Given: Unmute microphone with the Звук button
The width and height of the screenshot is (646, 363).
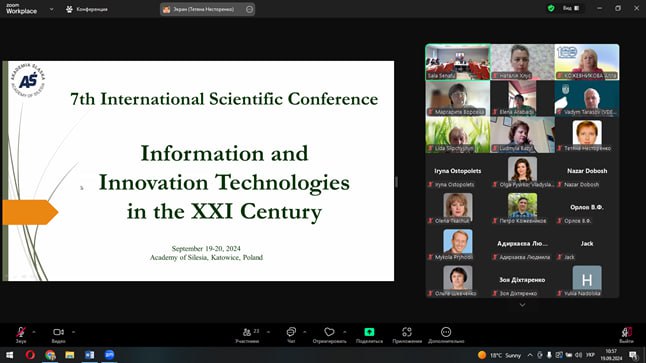Looking at the screenshot, I should point(21,335).
